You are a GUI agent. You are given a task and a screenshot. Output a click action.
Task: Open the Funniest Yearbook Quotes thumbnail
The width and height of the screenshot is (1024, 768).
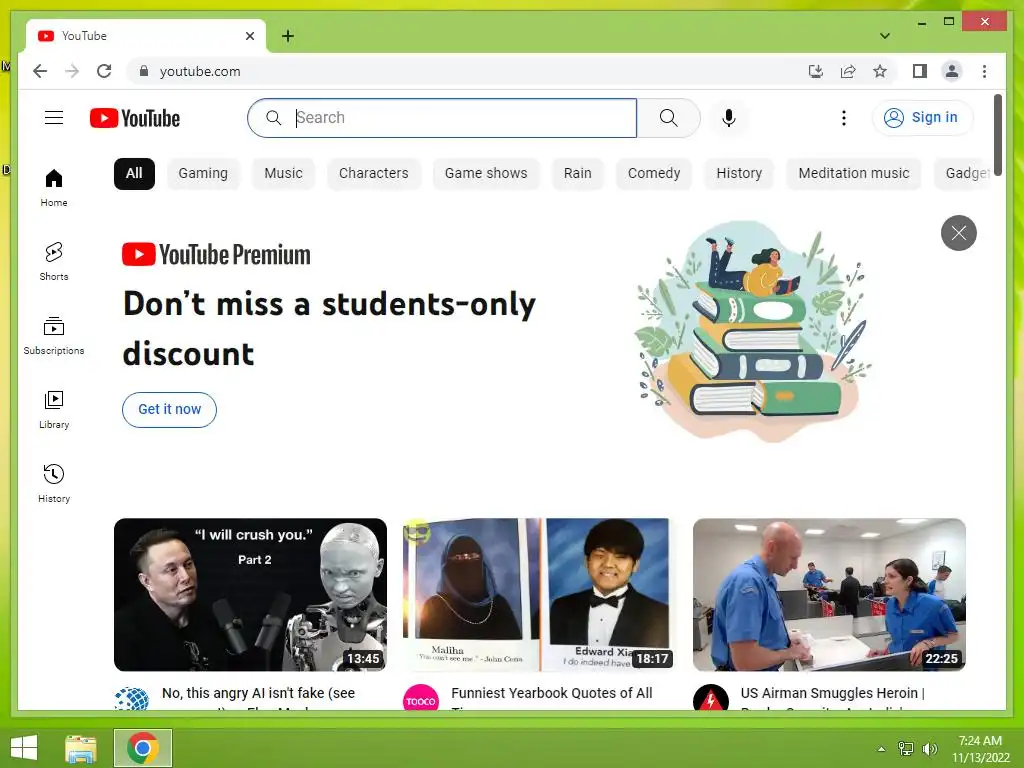539,594
